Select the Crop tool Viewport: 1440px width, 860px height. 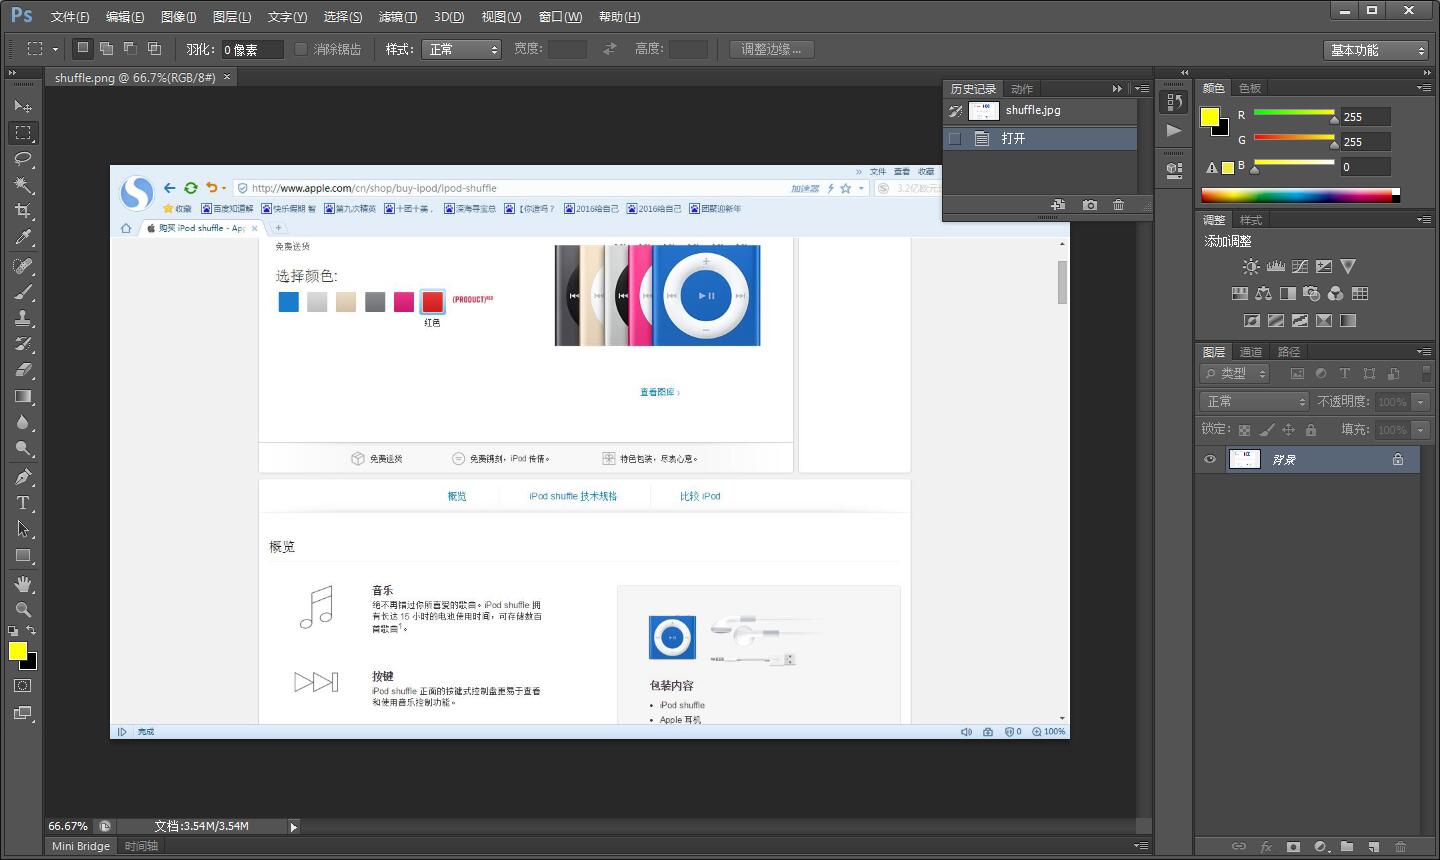point(23,211)
